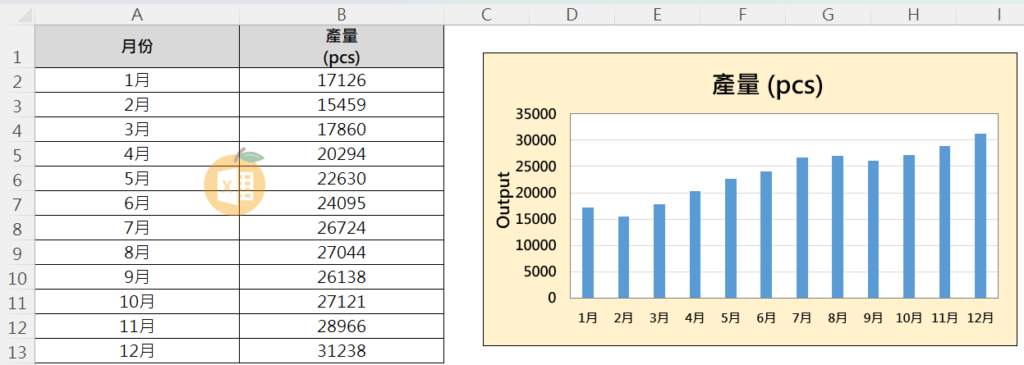
Task: Select cell with value 26138
Action: (x=342, y=277)
